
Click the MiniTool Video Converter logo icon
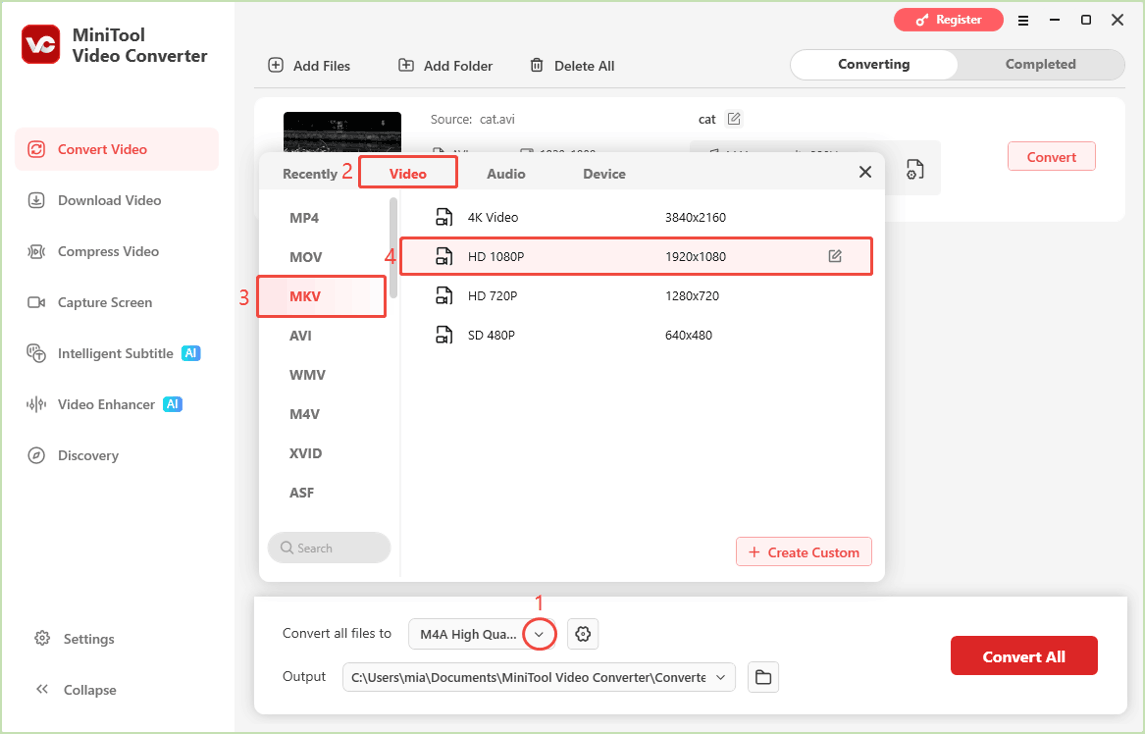41,45
